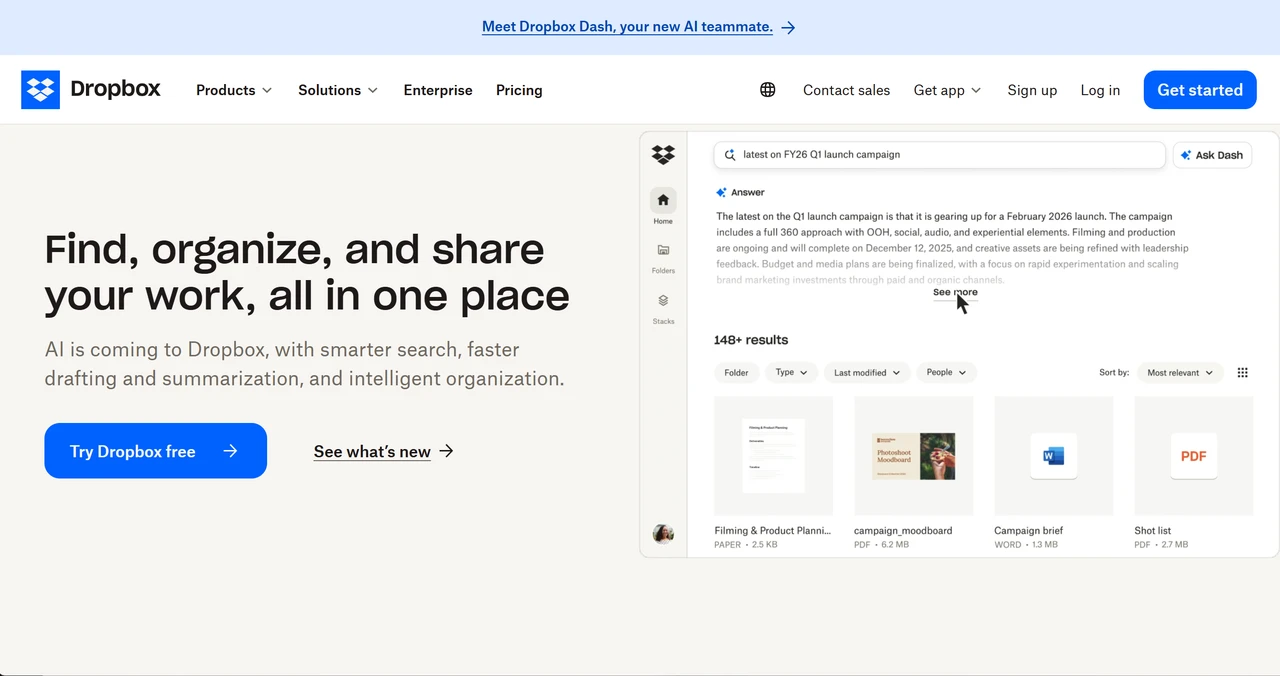Image resolution: width=1280 pixels, height=676 pixels.
Task: Click the Dropbox logo icon
Action: click(40, 89)
